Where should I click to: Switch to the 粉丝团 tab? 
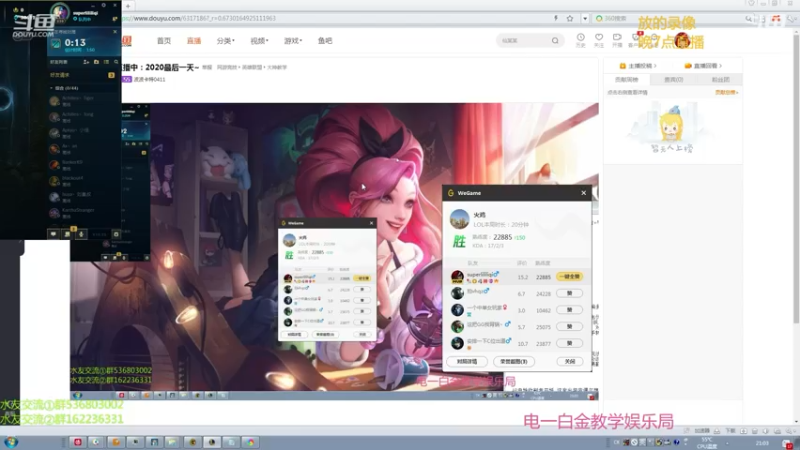pos(720,80)
